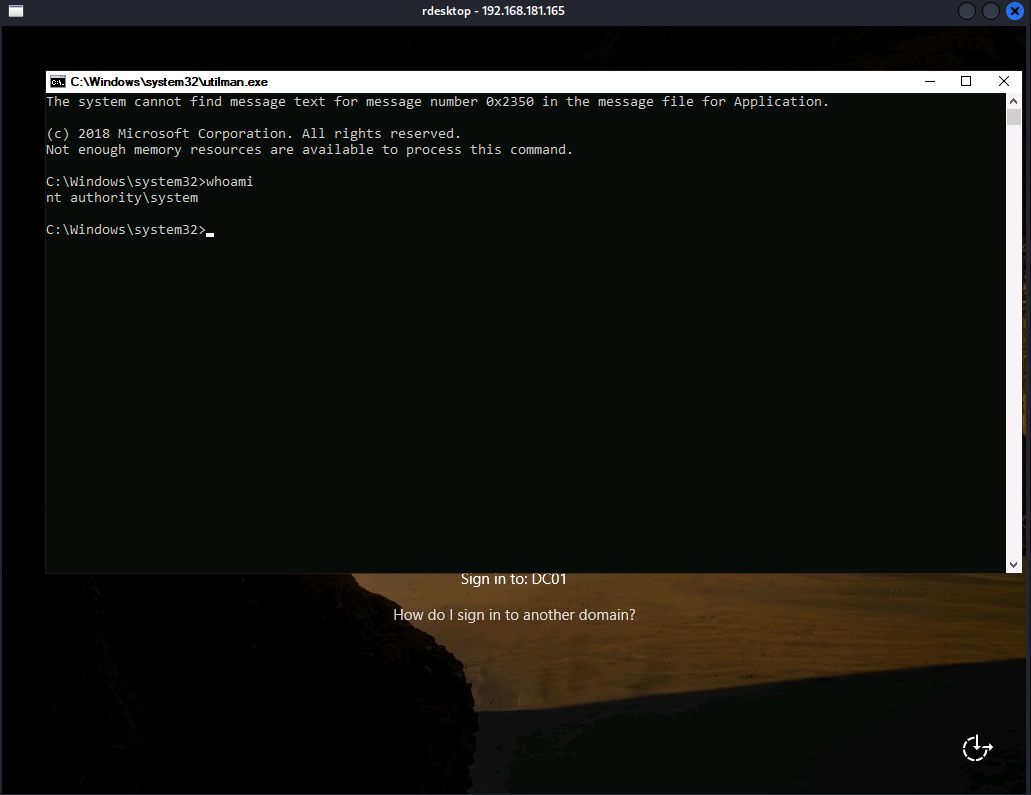Viewport: 1031px width, 795px height.
Task: Click the utilman.exe title bar text
Action: pos(169,82)
